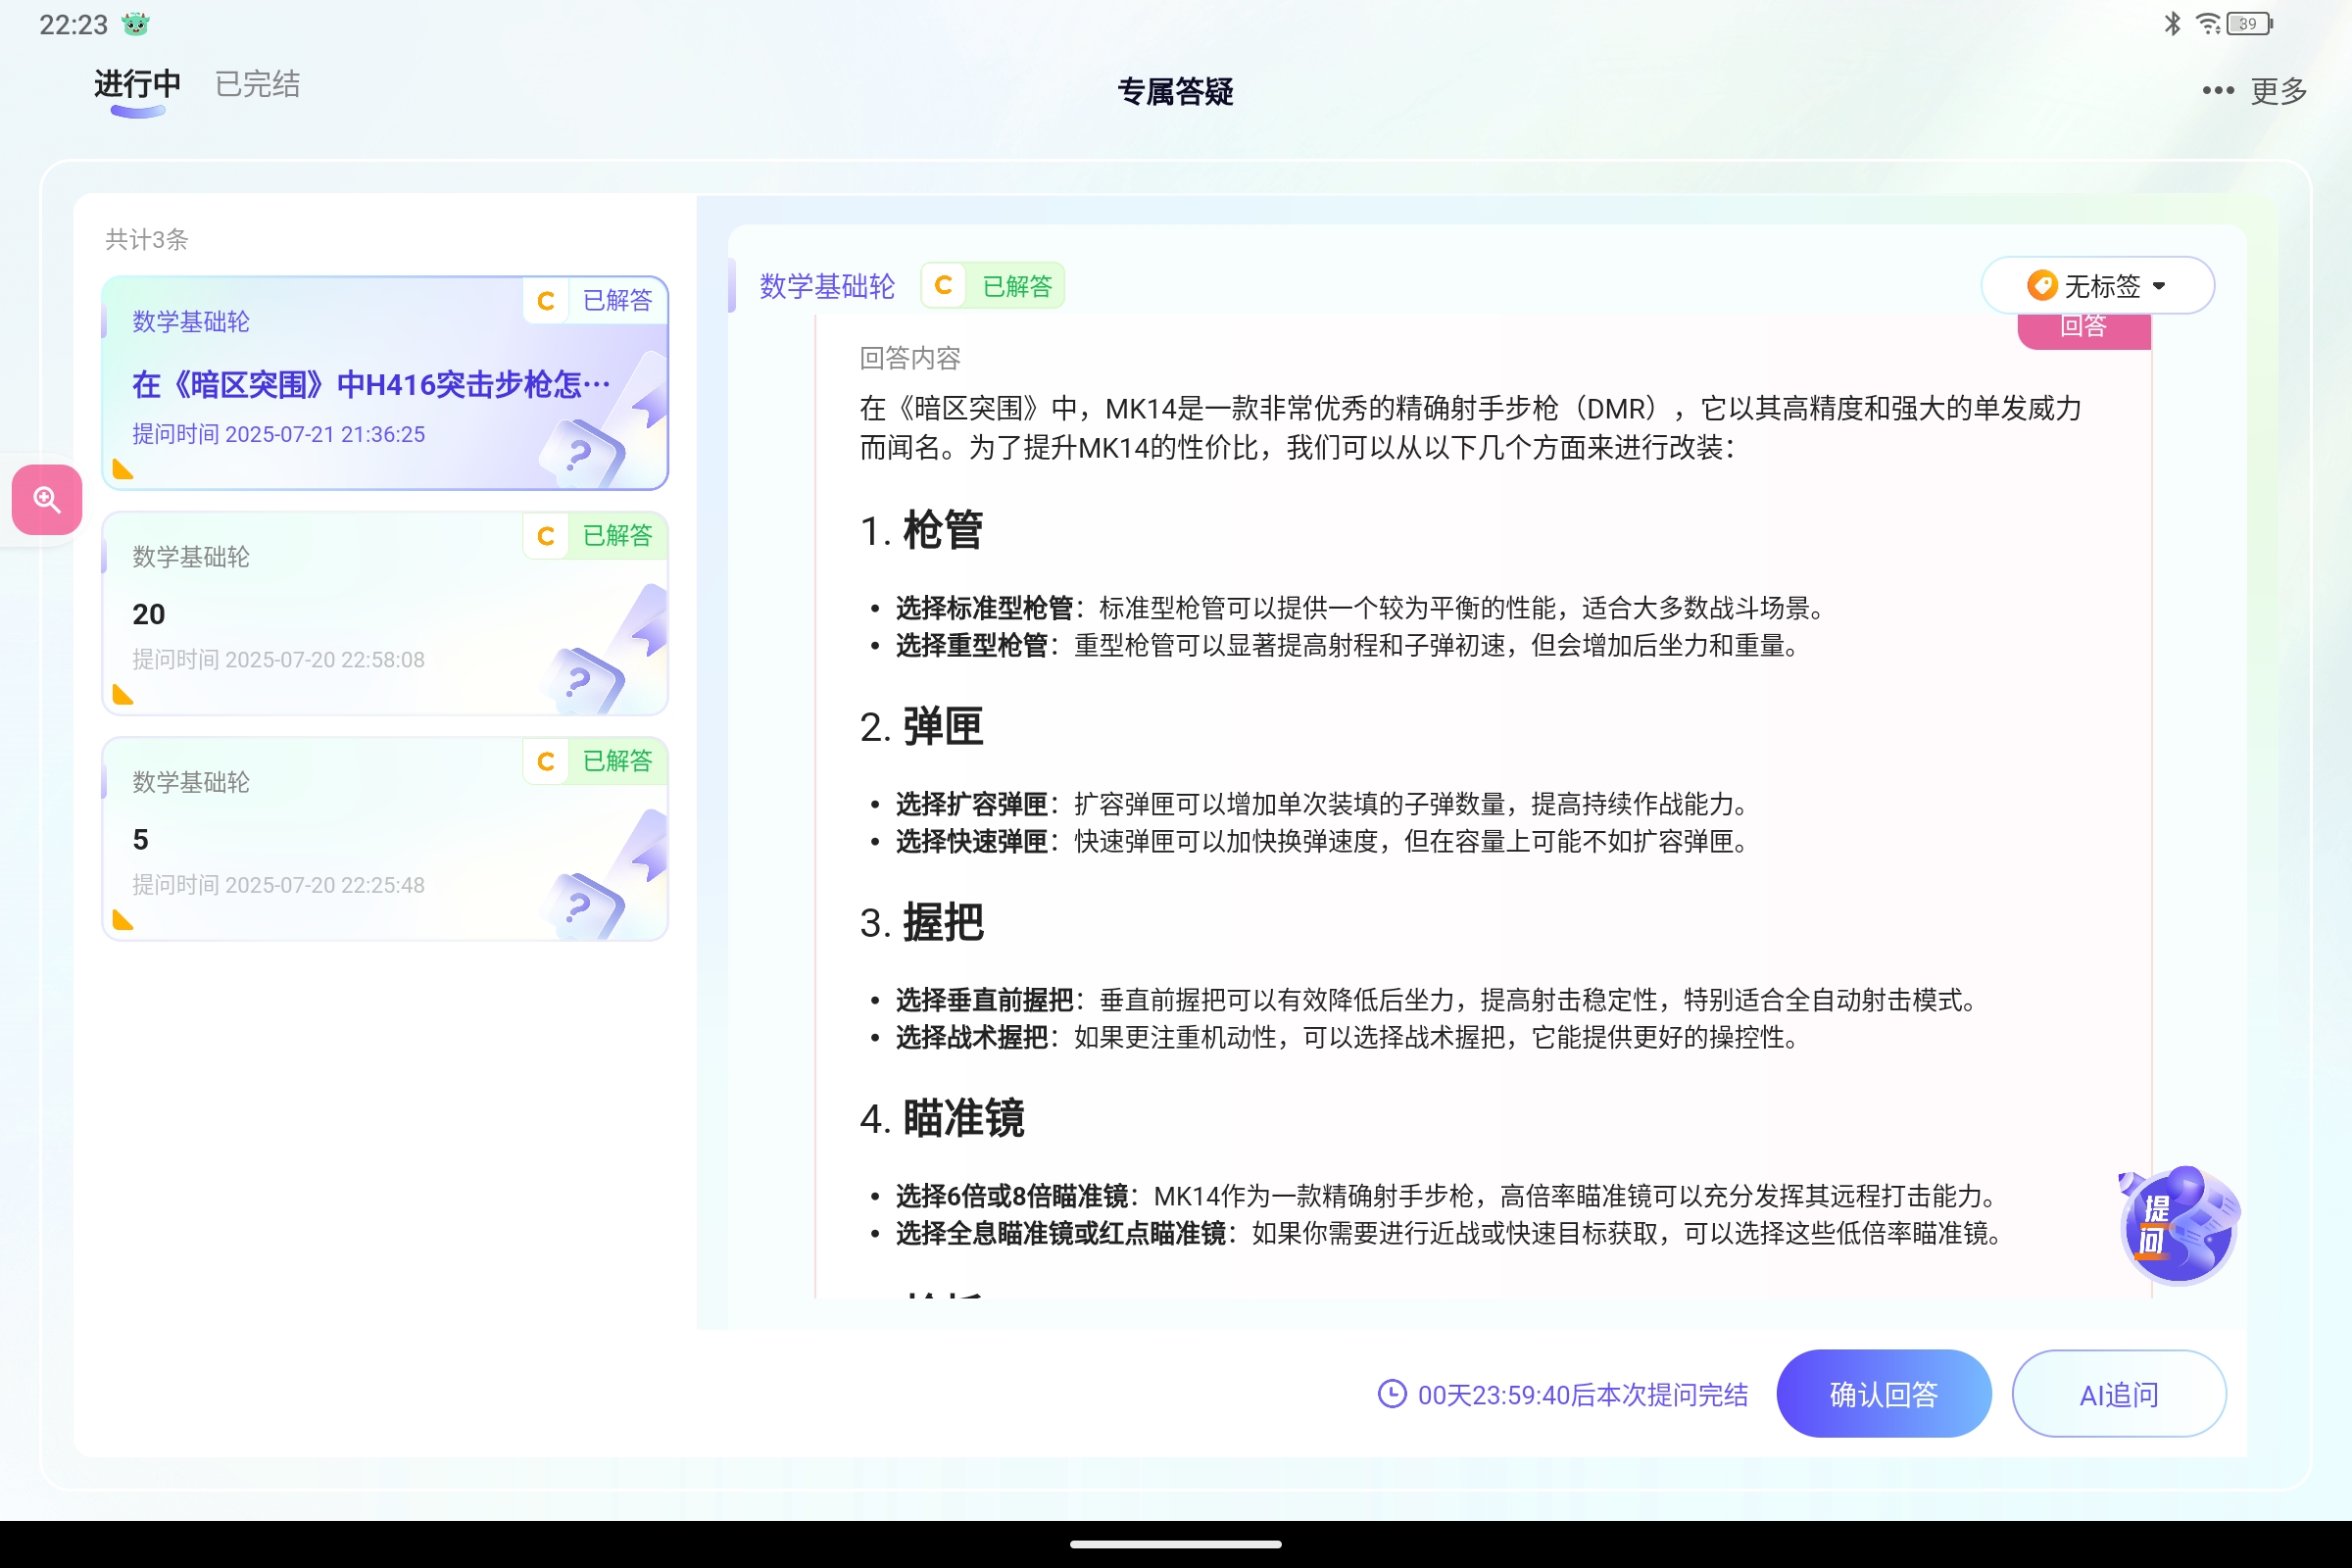Tap the 数学基础轮 heading in detail panel
This screenshot has width=2352, height=1568.
coord(827,287)
